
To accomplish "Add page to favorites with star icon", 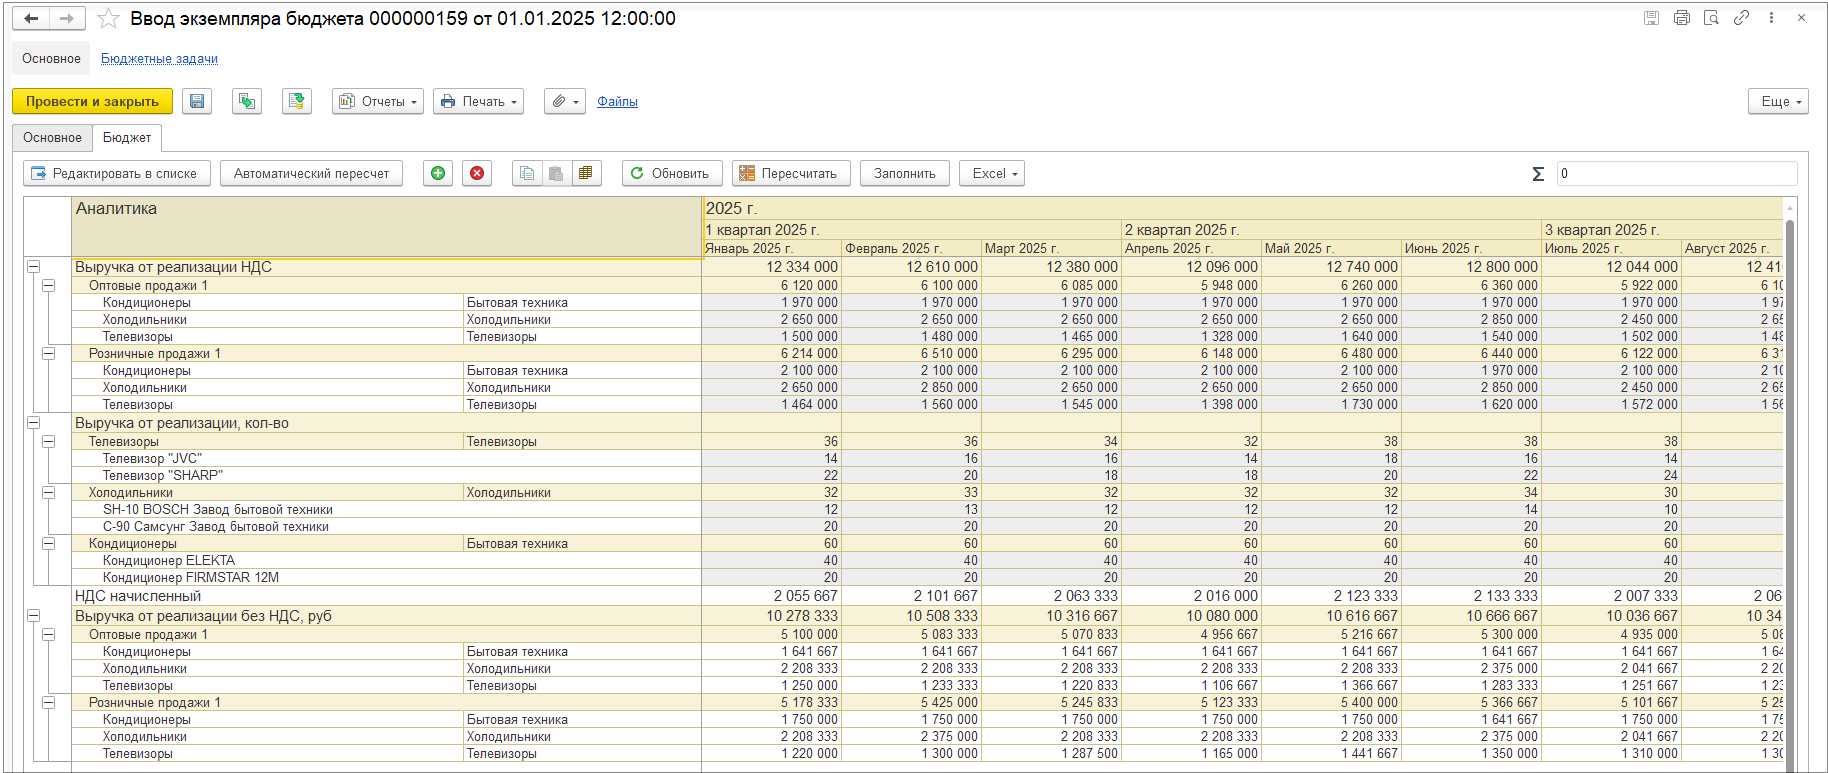I will [x=109, y=19].
